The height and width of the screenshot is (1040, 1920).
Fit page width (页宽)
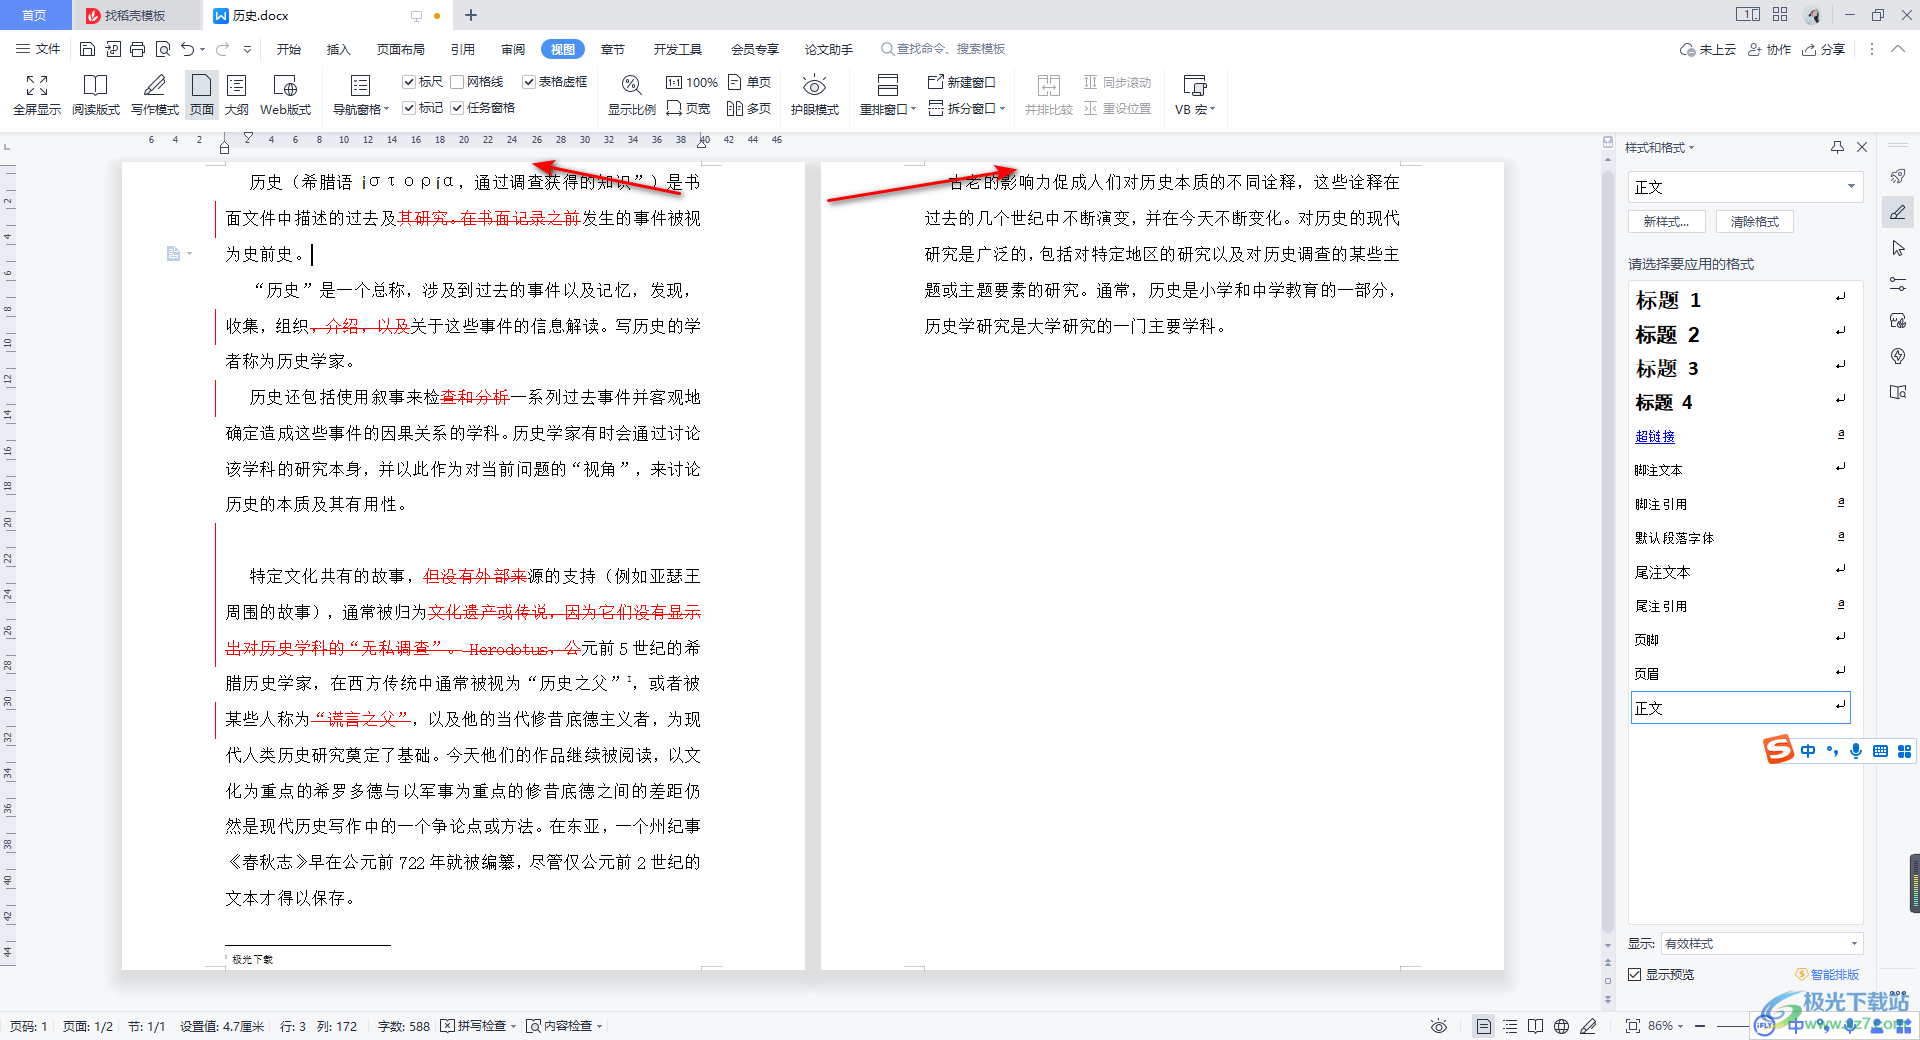(689, 108)
